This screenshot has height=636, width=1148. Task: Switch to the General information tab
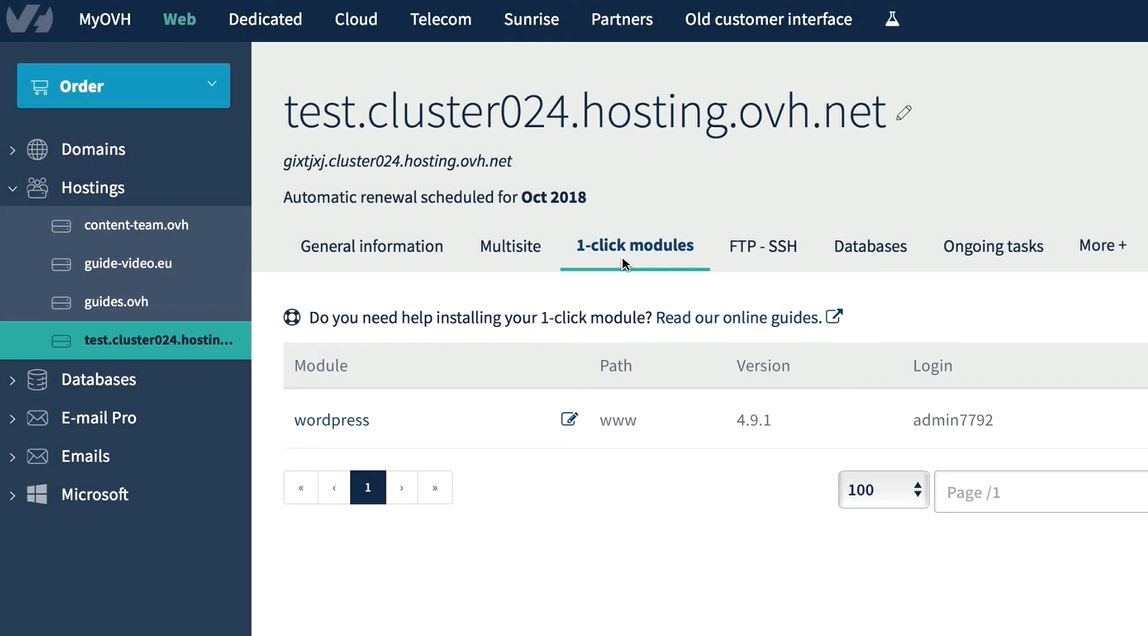pos(372,246)
